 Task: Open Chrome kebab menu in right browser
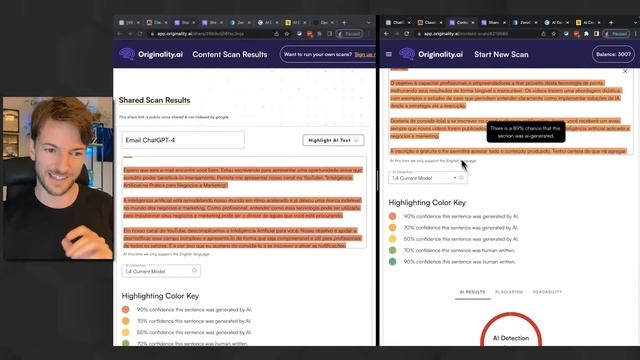(x=636, y=34)
